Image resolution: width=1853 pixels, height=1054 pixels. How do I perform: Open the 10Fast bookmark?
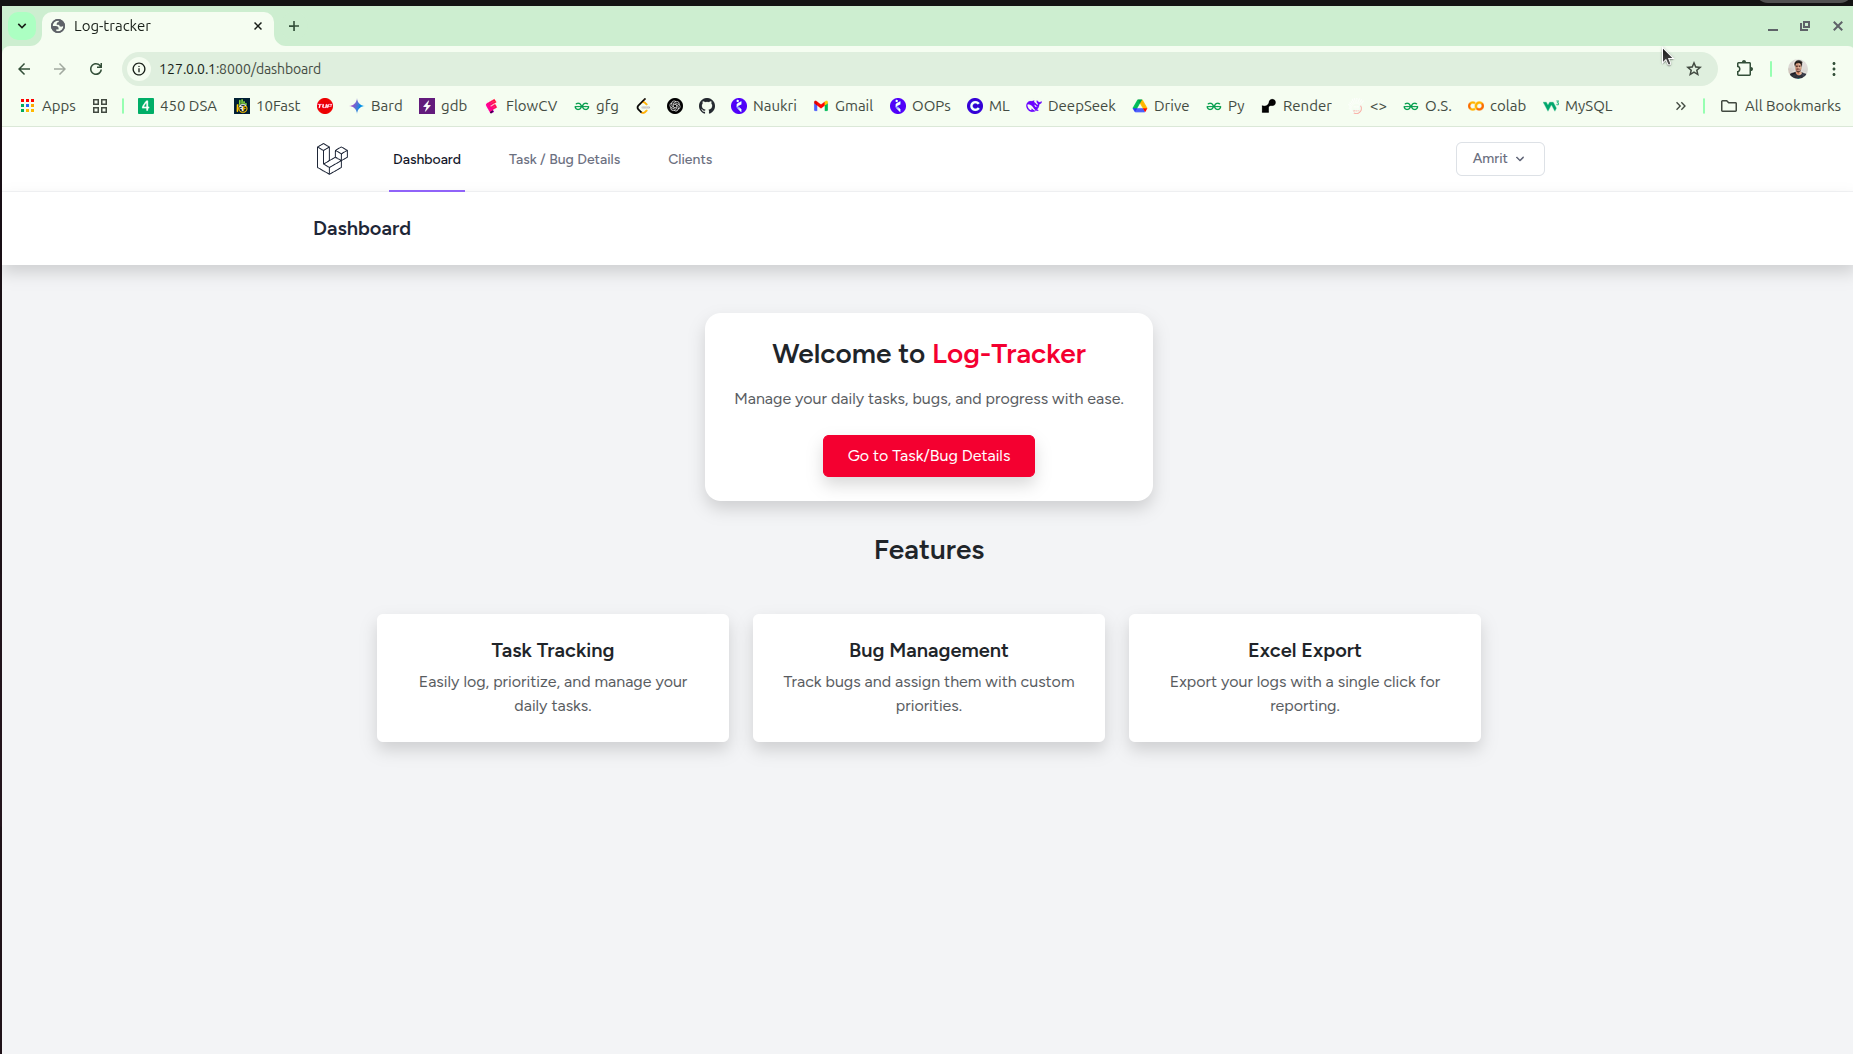pyautogui.click(x=267, y=106)
